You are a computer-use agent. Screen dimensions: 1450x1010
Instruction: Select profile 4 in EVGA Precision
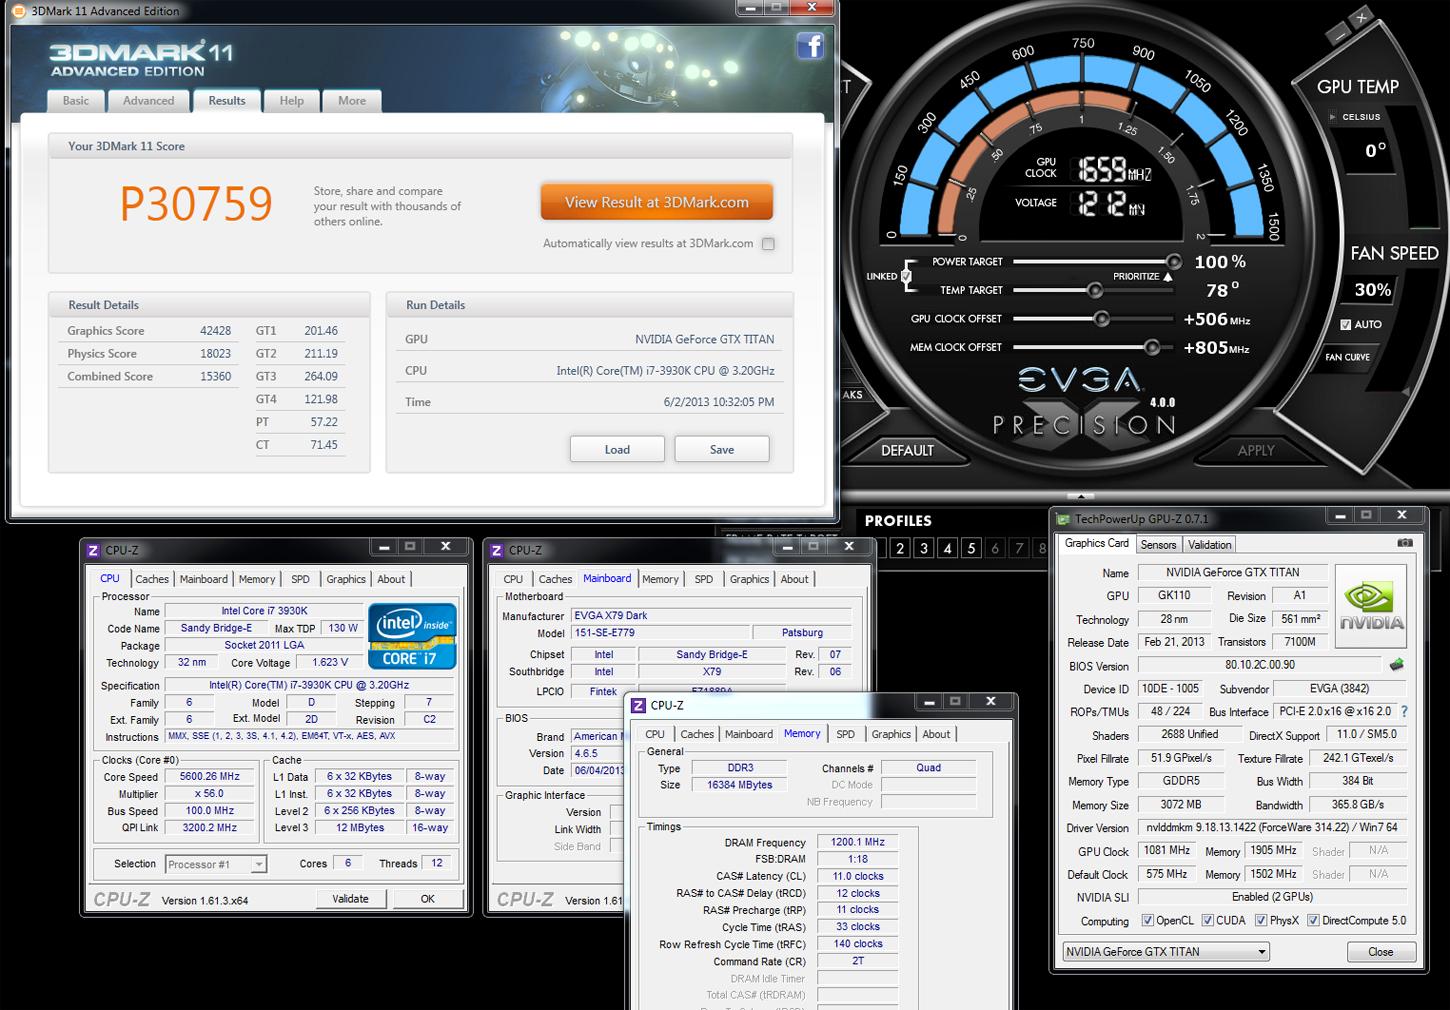click(947, 548)
